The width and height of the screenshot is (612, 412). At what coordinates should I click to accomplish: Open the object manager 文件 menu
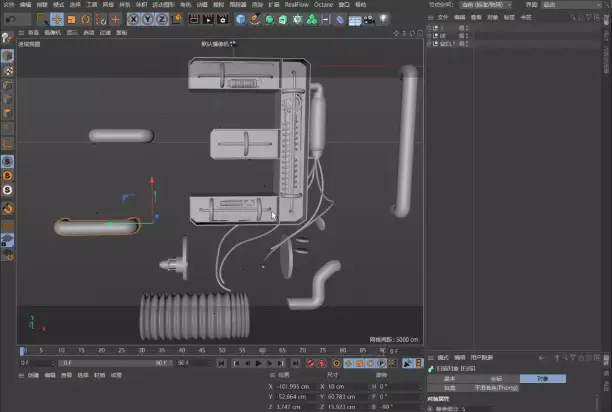[443, 17]
